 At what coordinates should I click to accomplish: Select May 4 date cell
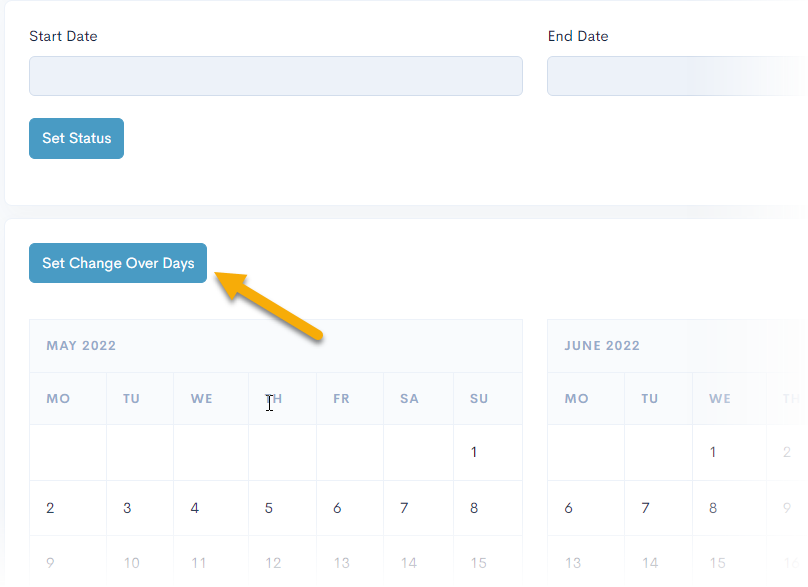pyautogui.click(x=195, y=508)
